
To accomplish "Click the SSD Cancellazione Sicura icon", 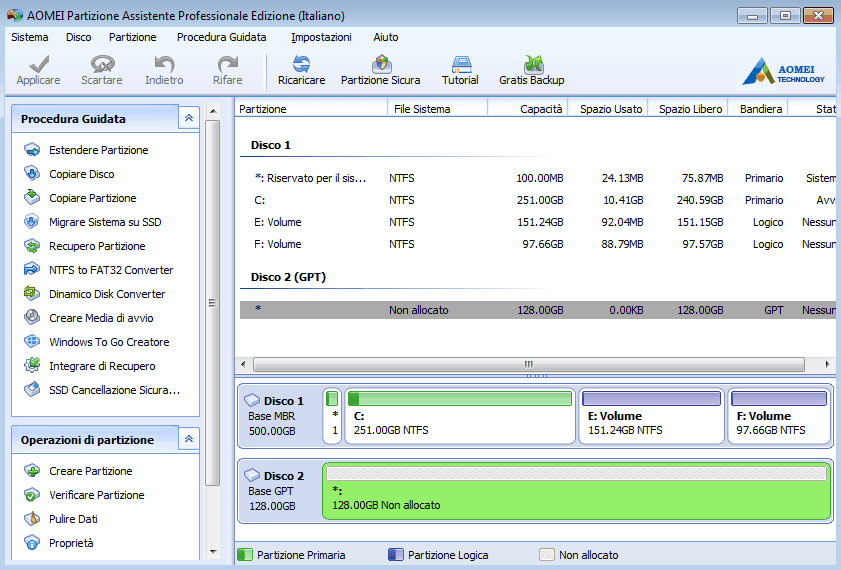I will 32,389.
